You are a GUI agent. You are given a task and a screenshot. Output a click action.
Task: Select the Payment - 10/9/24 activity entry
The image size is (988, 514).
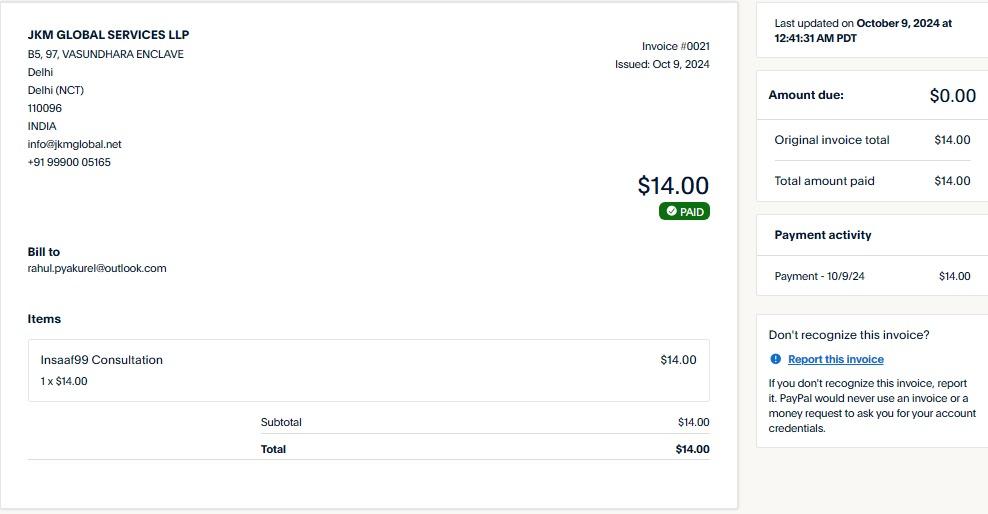[x=872, y=276]
